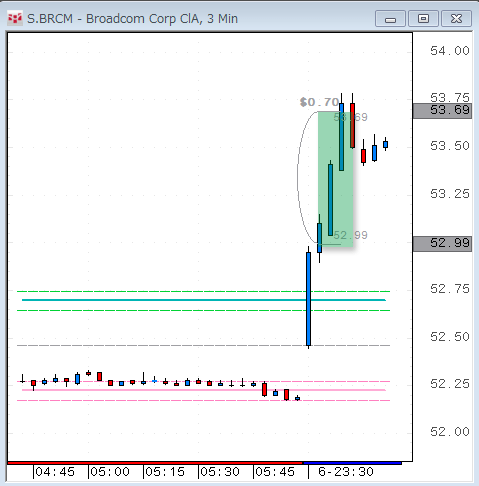Click the tall blue opening candle
This screenshot has height=486, width=479.
[309, 299]
